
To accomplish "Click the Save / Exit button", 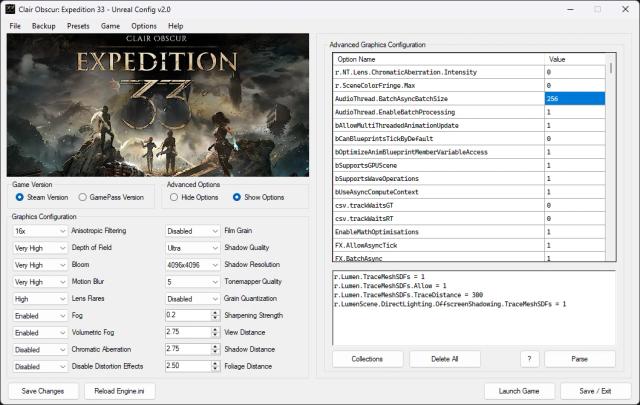I will [595, 391].
